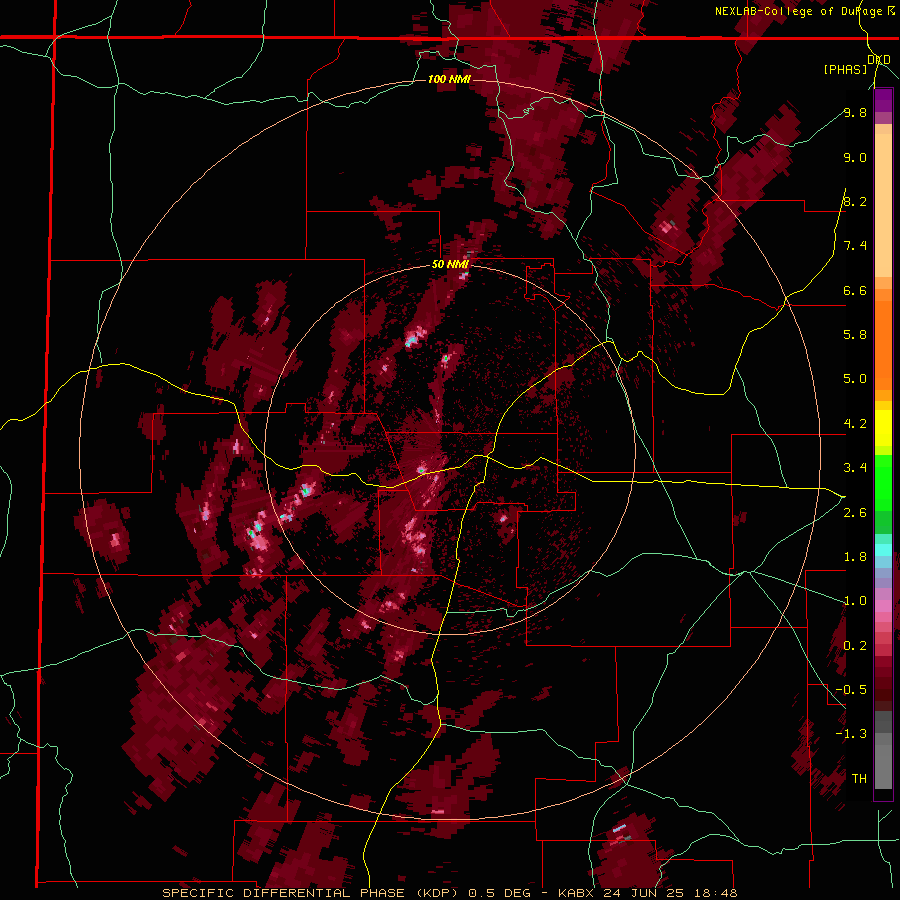Click the 8.2 value on color scale
Screen dimensions: 900x900
click(855, 201)
